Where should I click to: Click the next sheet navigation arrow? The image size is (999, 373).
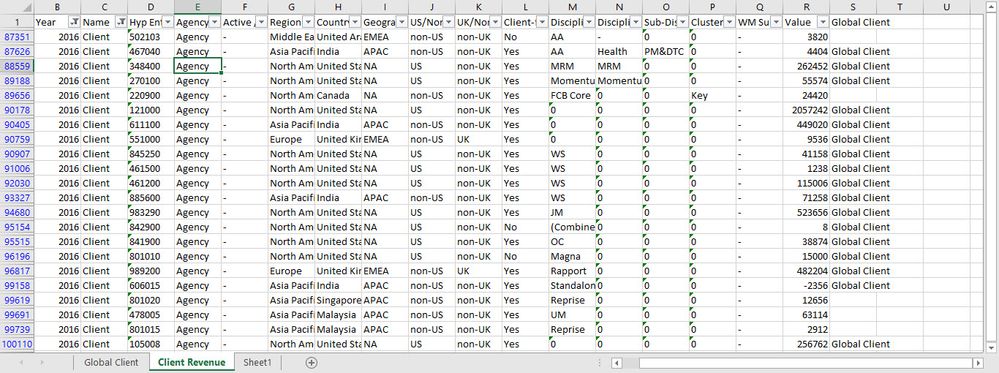pyautogui.click(x=42, y=363)
